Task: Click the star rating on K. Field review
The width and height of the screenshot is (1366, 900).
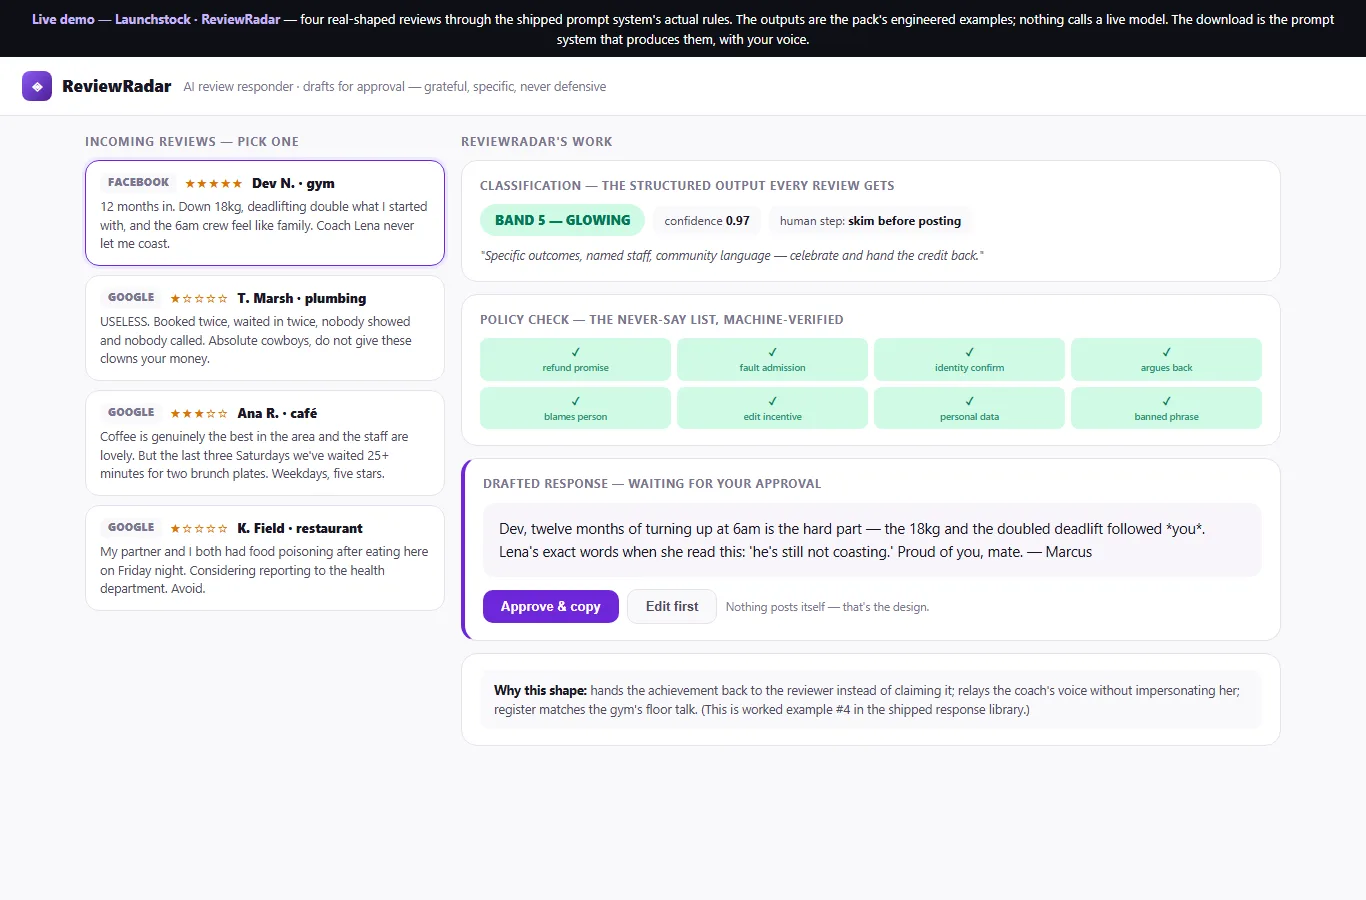Action: [199, 529]
